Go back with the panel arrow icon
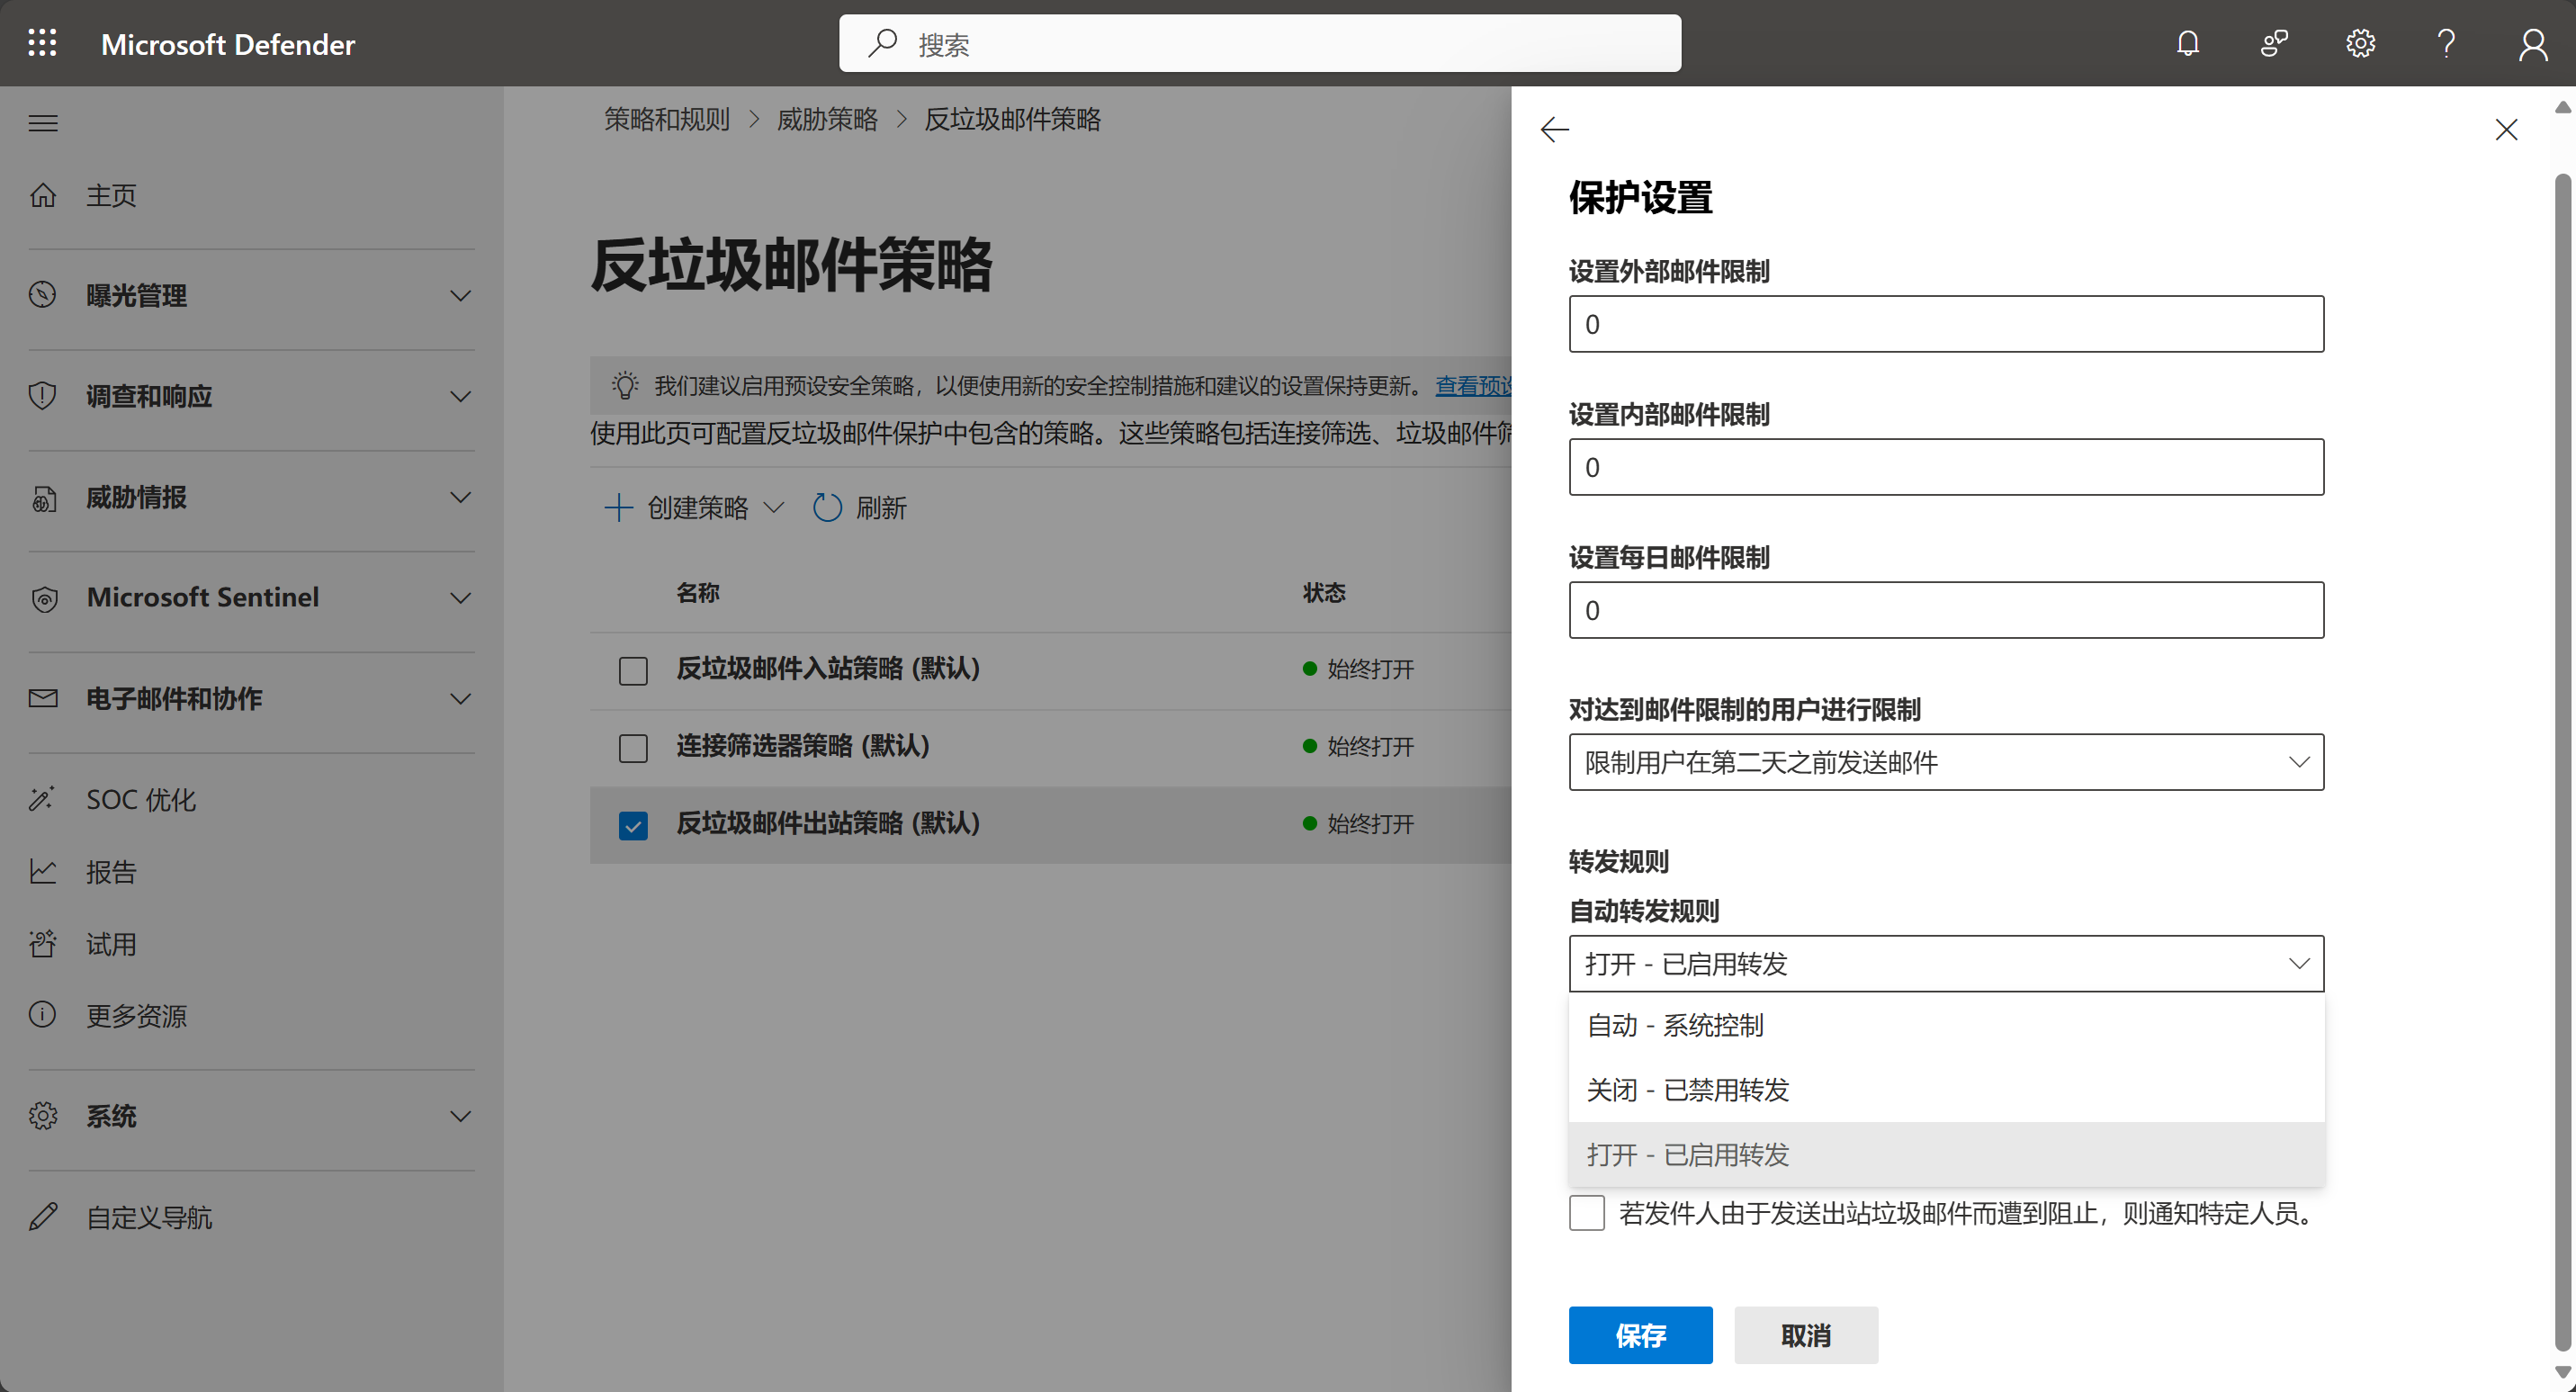This screenshot has width=2576, height=1392. point(1555,130)
